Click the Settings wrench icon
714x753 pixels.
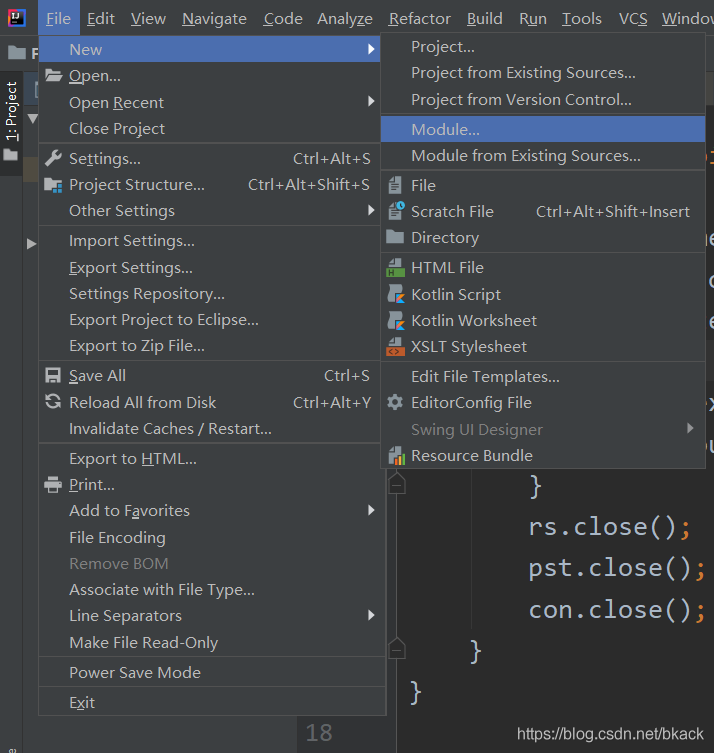[53, 158]
